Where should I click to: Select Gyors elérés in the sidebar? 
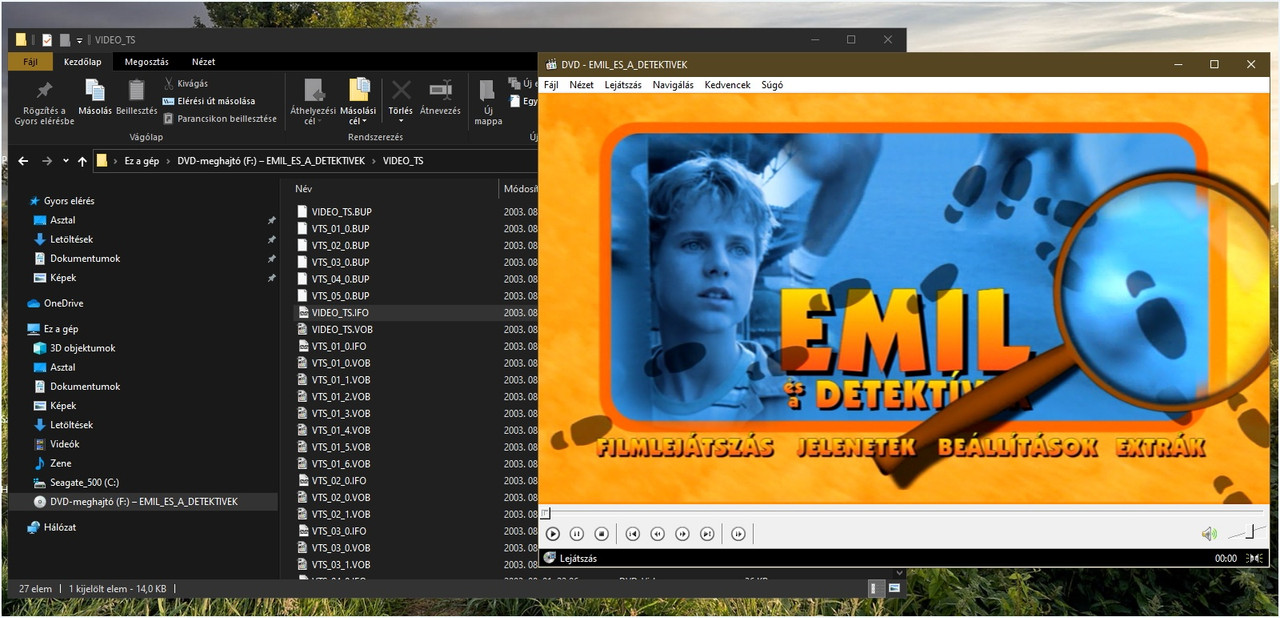pos(69,201)
